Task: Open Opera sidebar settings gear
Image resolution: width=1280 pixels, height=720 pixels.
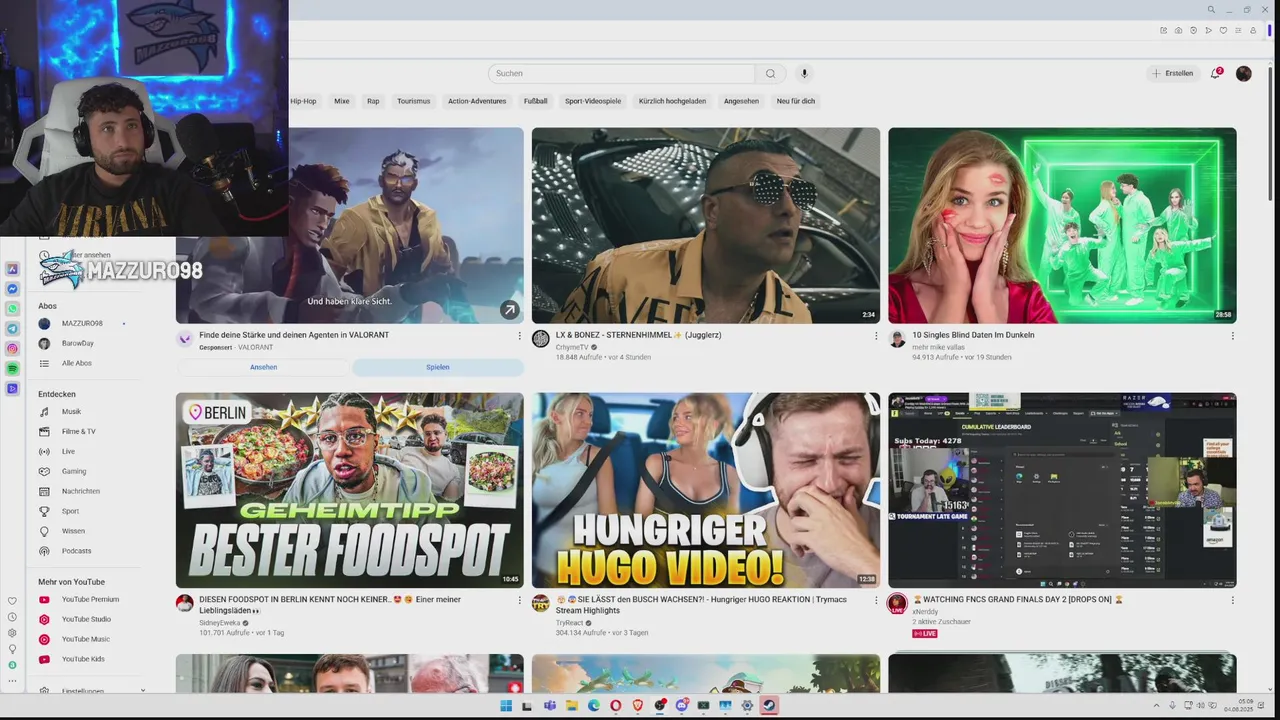Action: 12,633
